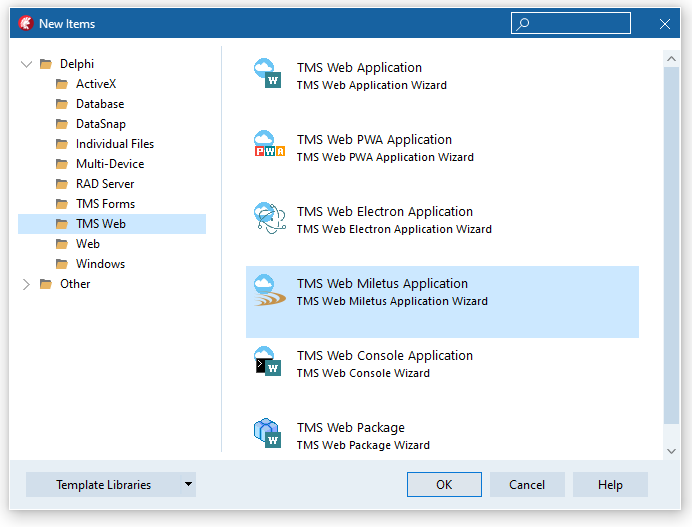Select Individual Files category

point(115,144)
